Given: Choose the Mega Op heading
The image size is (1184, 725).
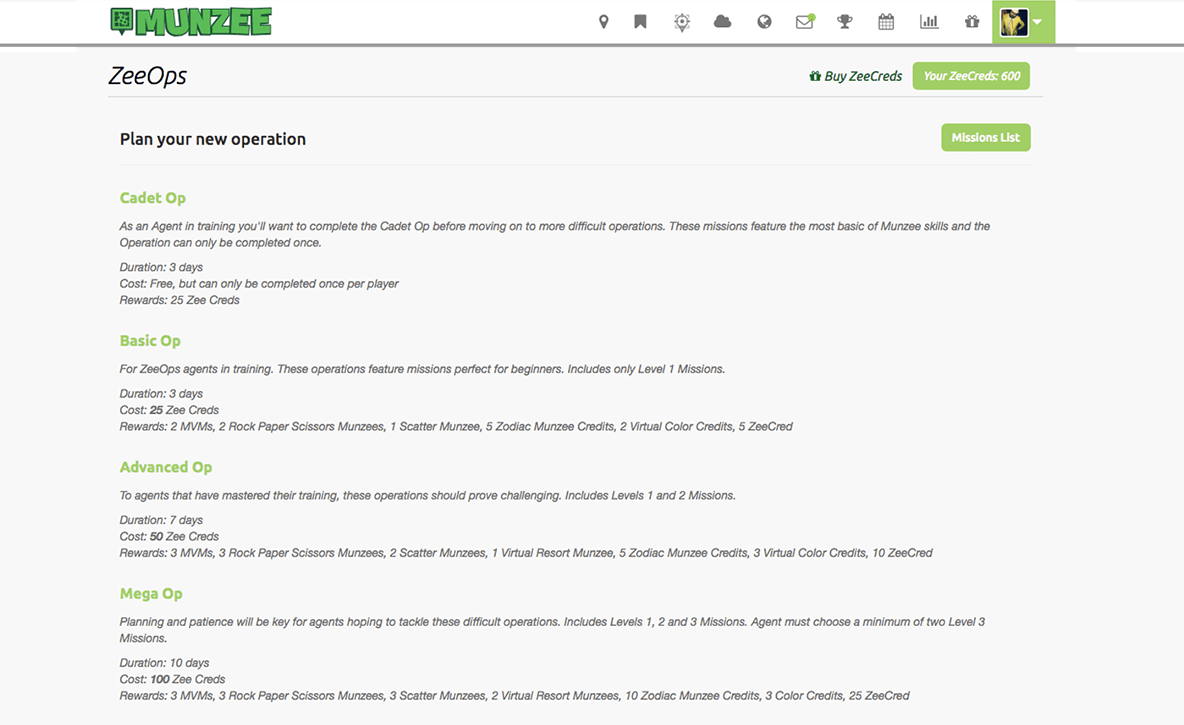Looking at the screenshot, I should pyautogui.click(x=151, y=594).
